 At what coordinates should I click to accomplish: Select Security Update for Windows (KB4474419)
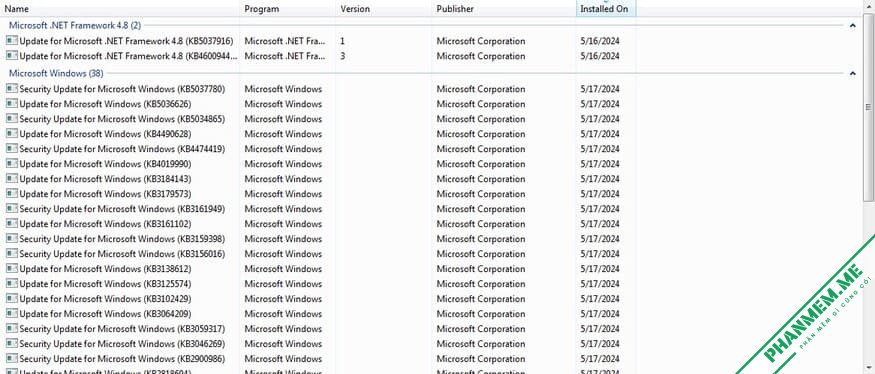point(122,149)
